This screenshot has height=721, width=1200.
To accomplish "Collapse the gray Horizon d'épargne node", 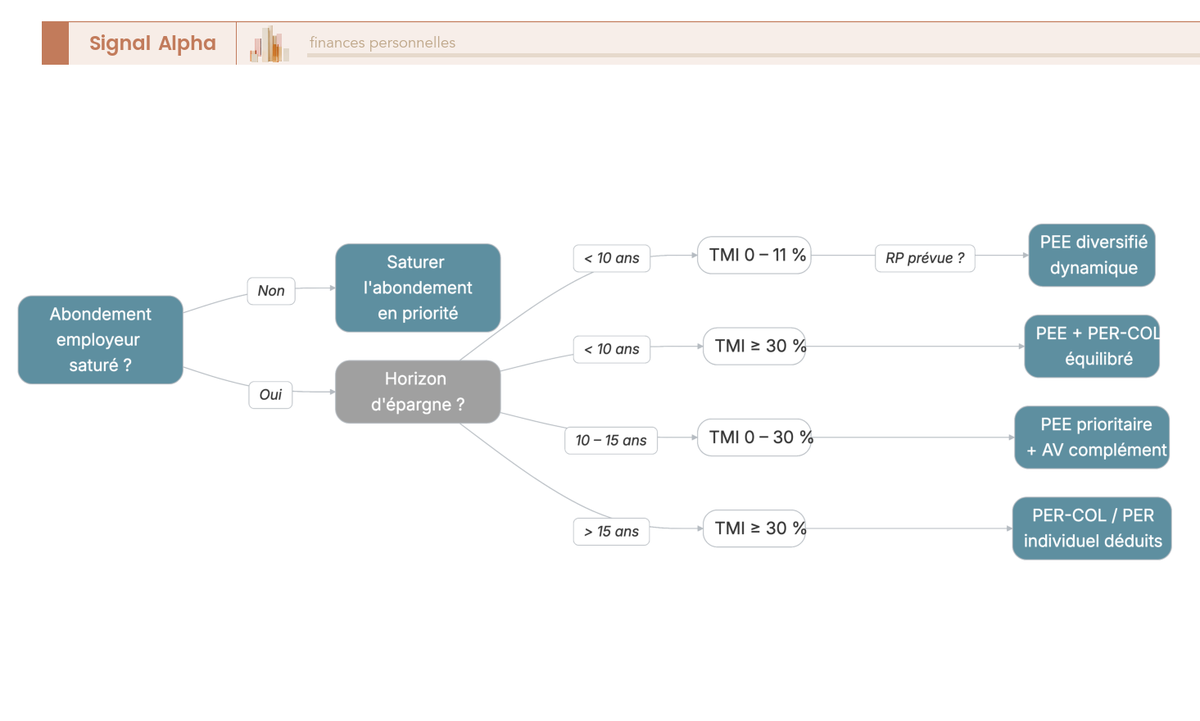I will (417, 392).
